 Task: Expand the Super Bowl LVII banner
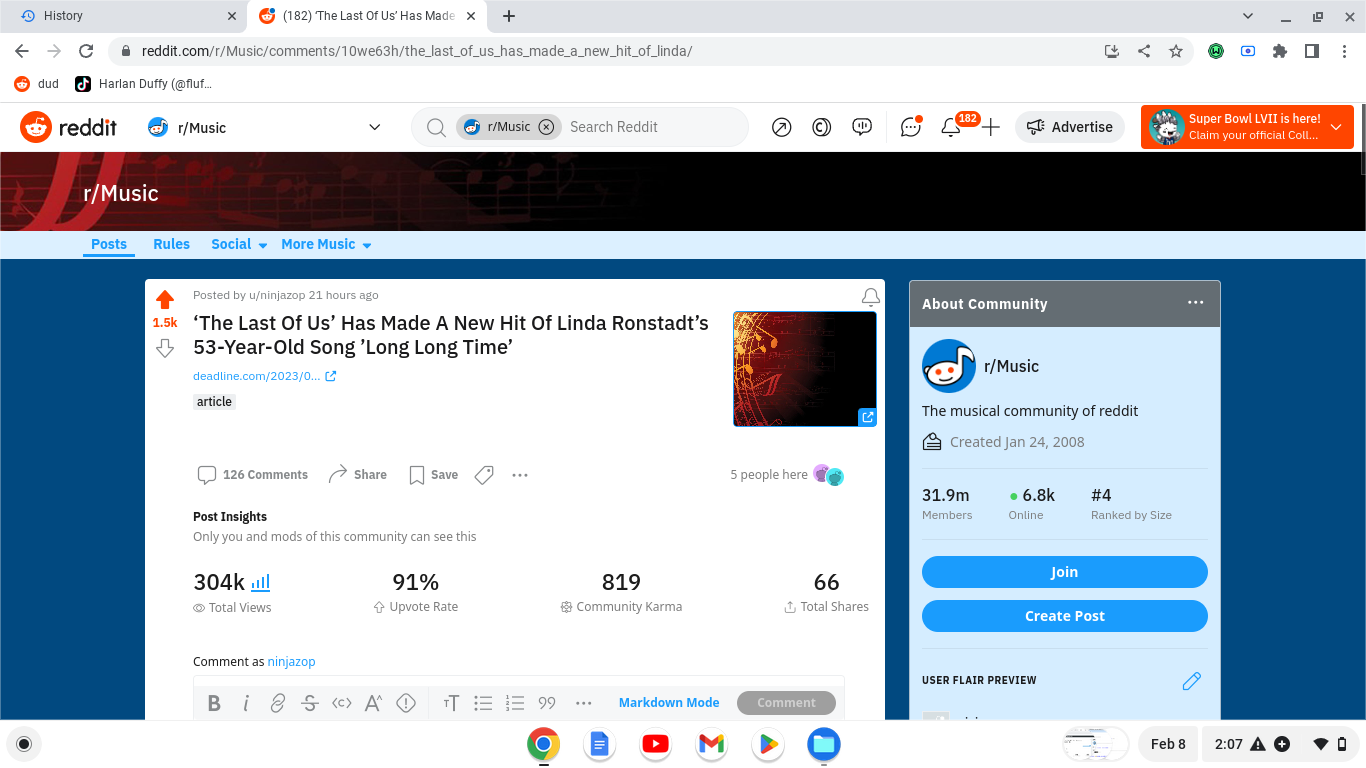(x=1335, y=127)
